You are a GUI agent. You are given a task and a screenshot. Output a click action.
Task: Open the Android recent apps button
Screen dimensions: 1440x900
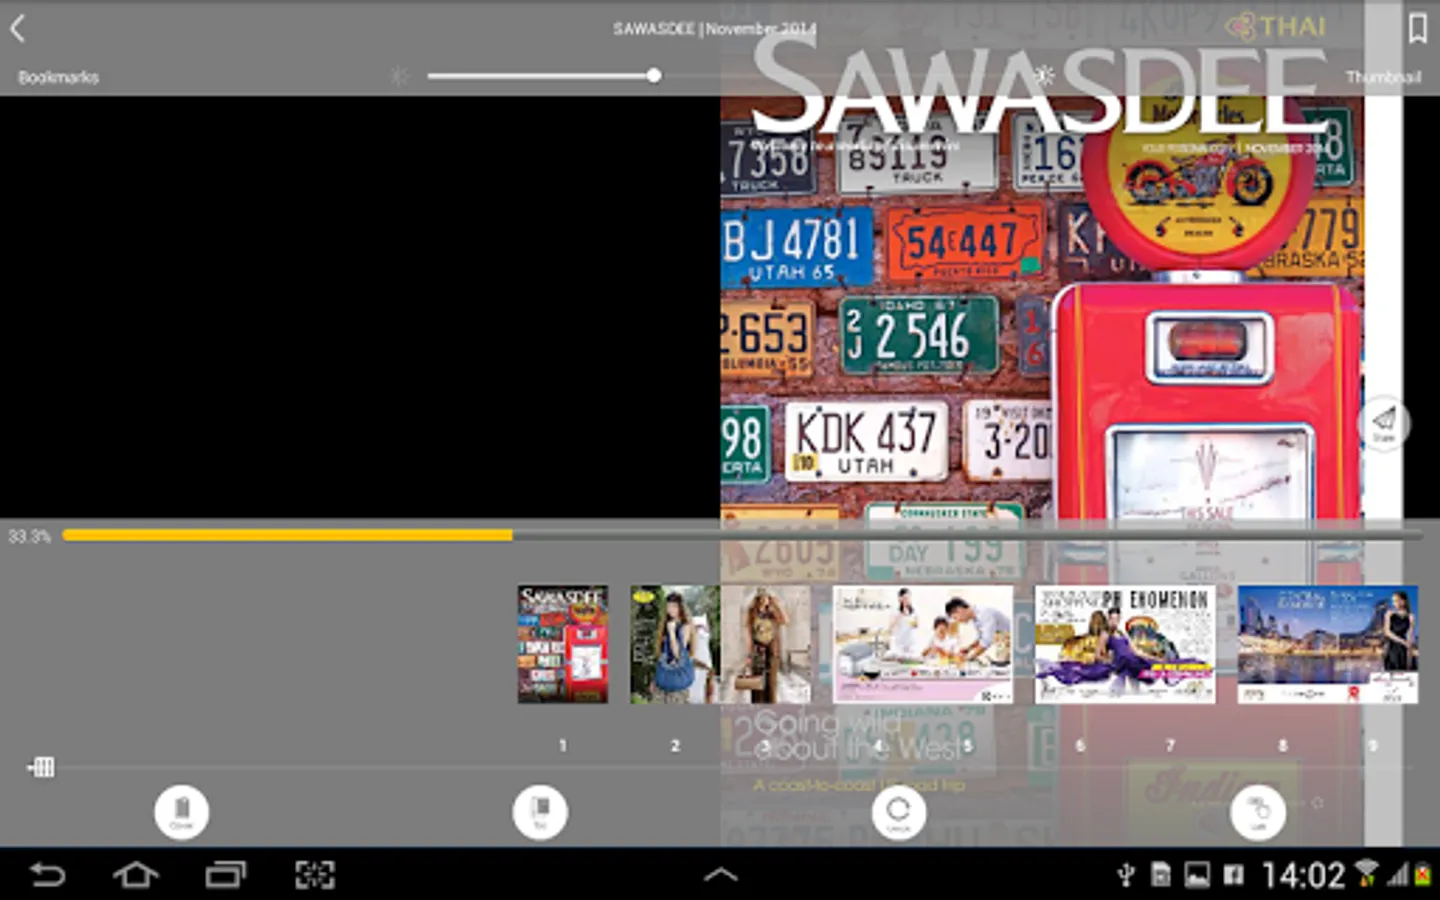pyautogui.click(x=226, y=875)
